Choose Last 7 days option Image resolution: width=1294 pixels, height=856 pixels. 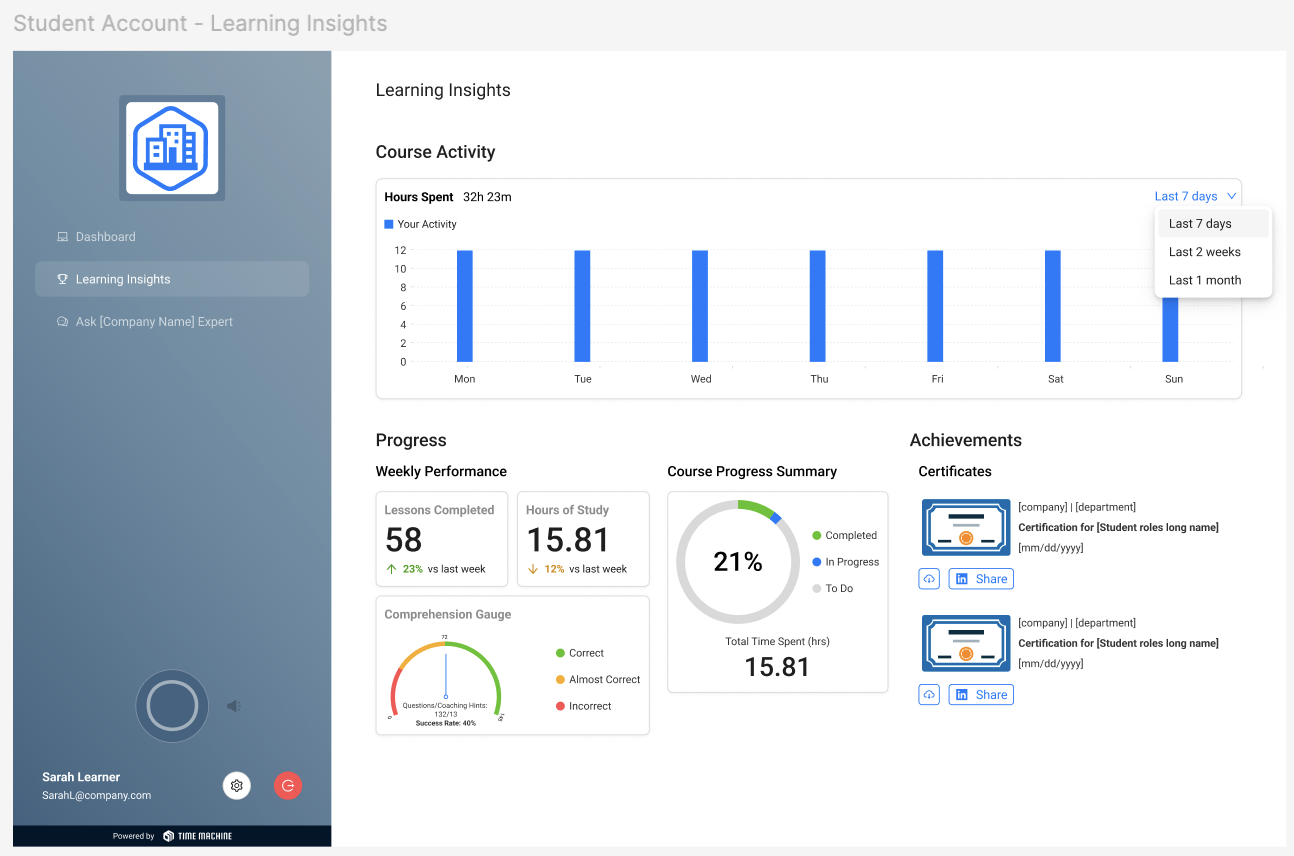tap(1213, 224)
